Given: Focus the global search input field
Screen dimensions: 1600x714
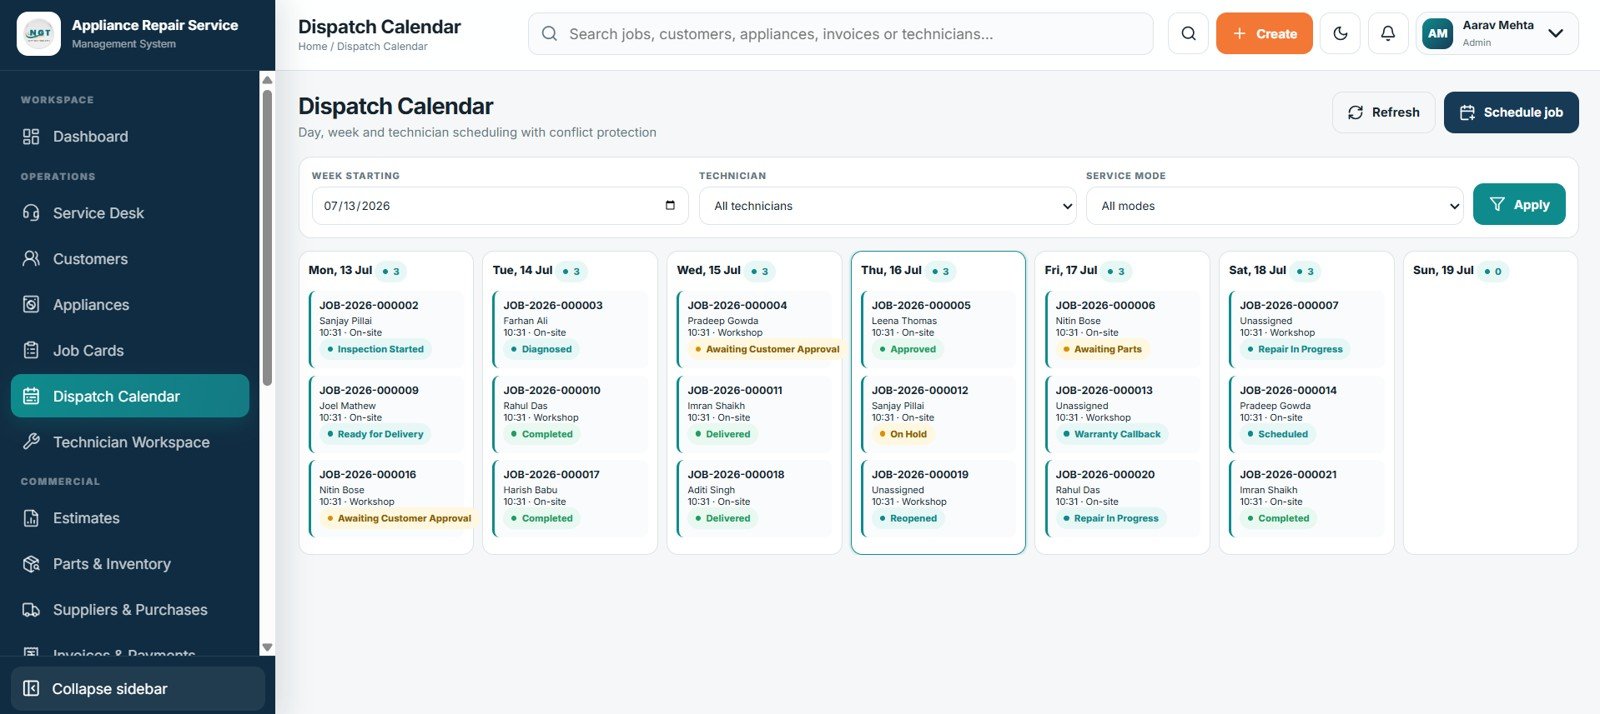Looking at the screenshot, I should point(840,34).
